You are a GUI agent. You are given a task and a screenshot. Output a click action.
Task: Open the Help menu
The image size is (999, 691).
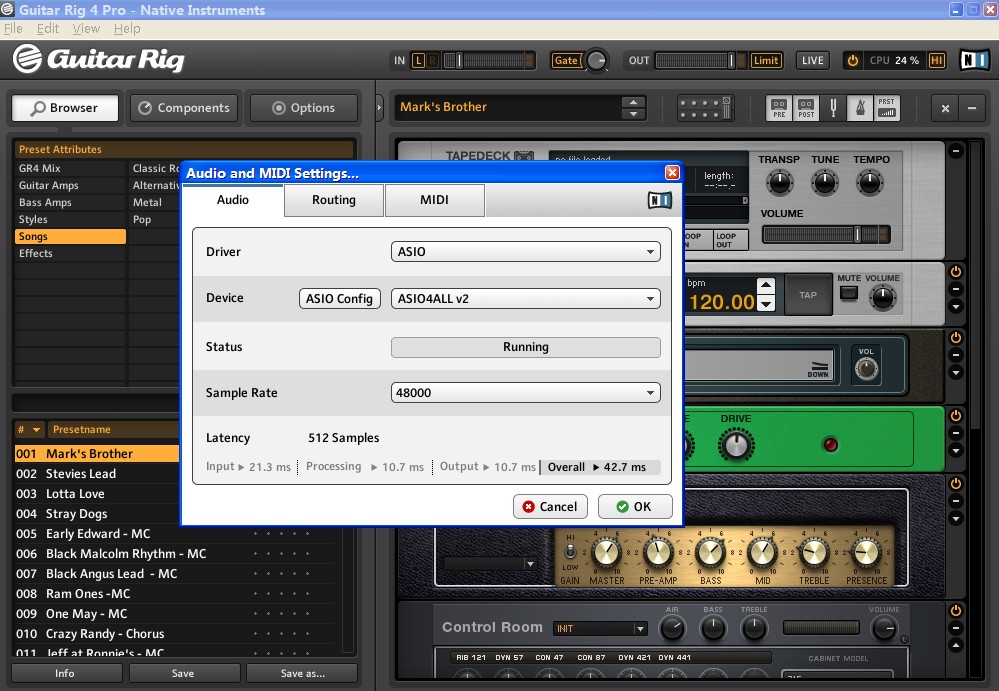(x=127, y=29)
